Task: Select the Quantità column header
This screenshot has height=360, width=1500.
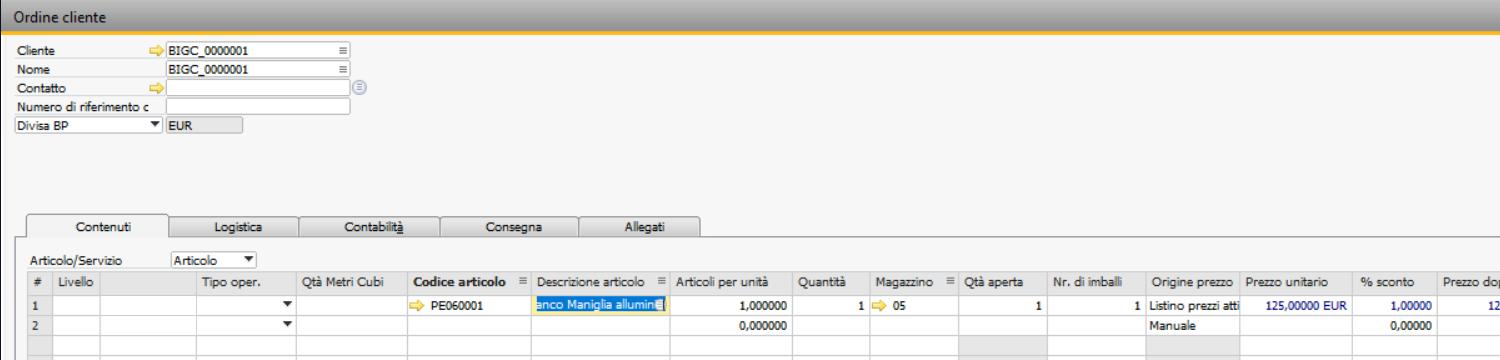Action: (x=831, y=282)
